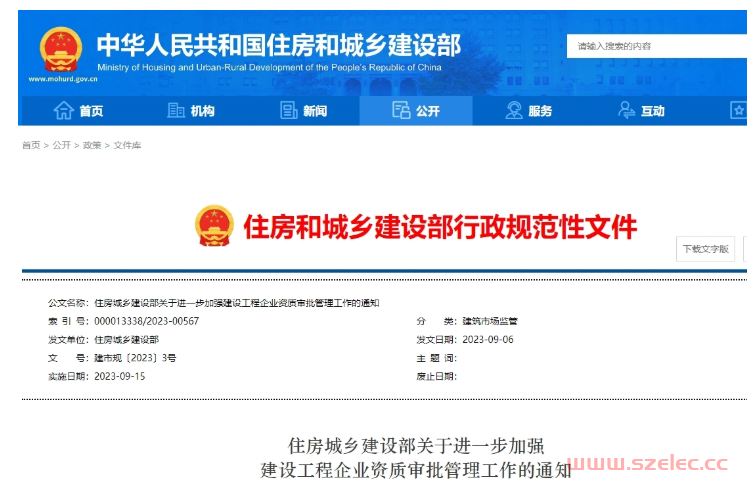Click the 公开 breadcrumb link
This screenshot has height=490, width=747.
point(61,145)
